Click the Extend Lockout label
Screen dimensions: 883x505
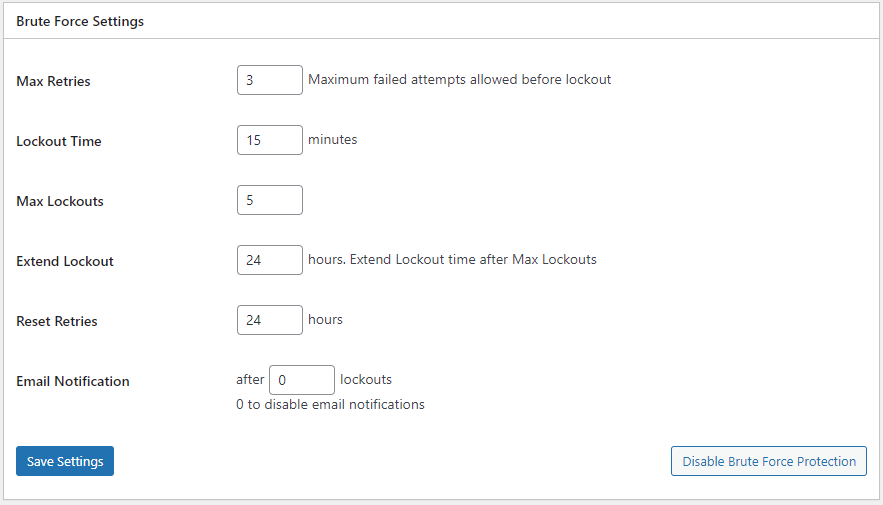click(x=65, y=261)
